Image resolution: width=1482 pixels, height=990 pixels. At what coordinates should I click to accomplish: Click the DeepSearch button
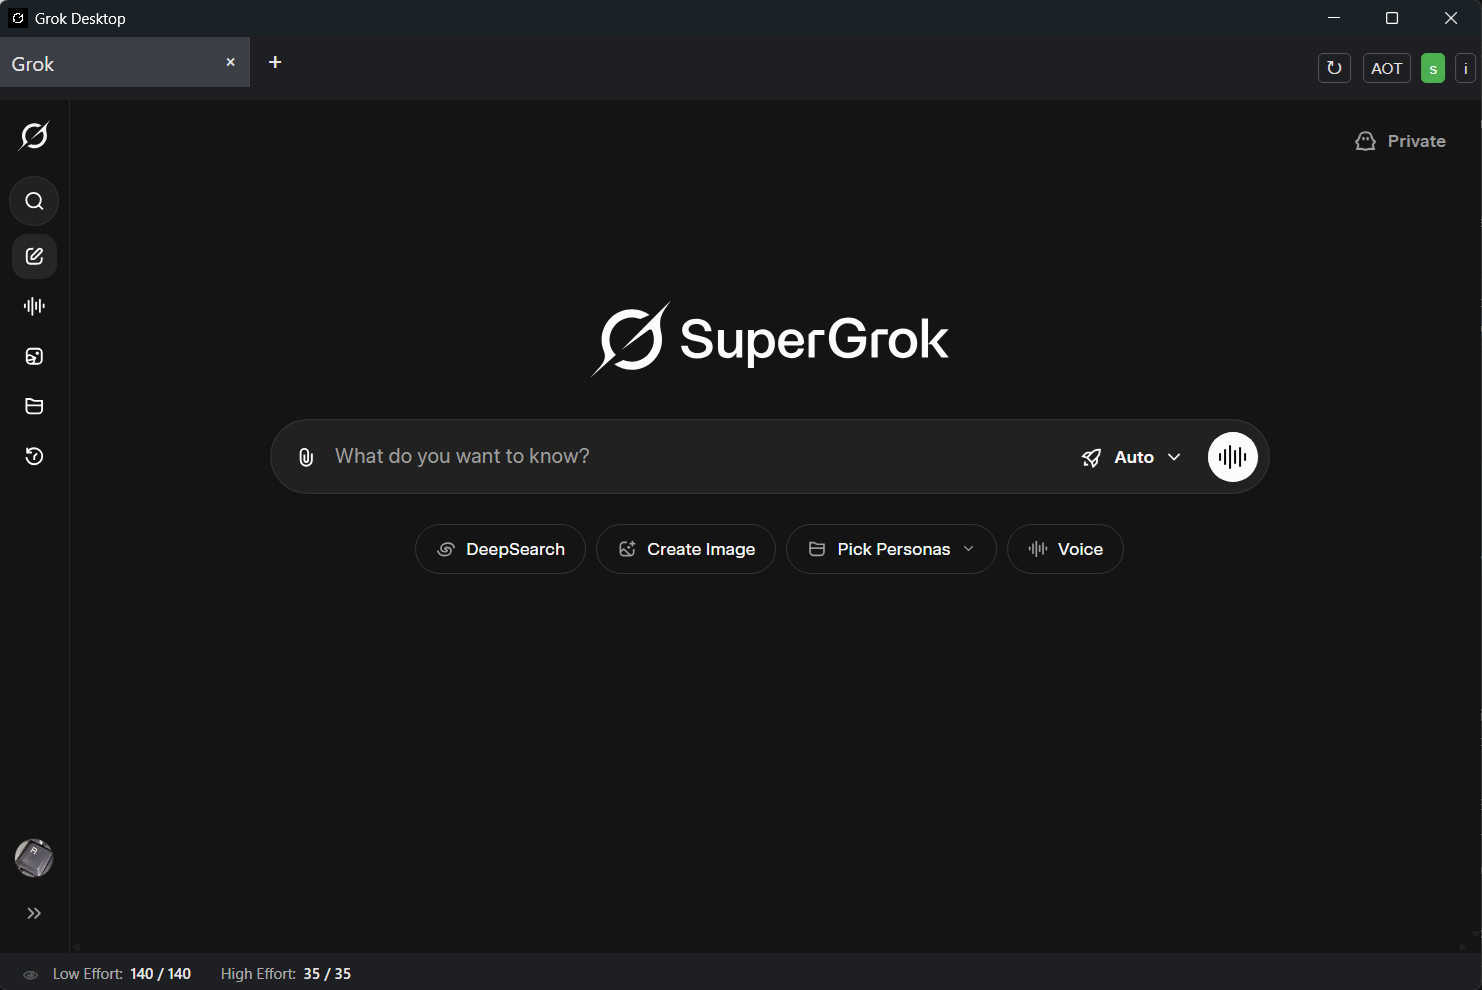coord(500,549)
